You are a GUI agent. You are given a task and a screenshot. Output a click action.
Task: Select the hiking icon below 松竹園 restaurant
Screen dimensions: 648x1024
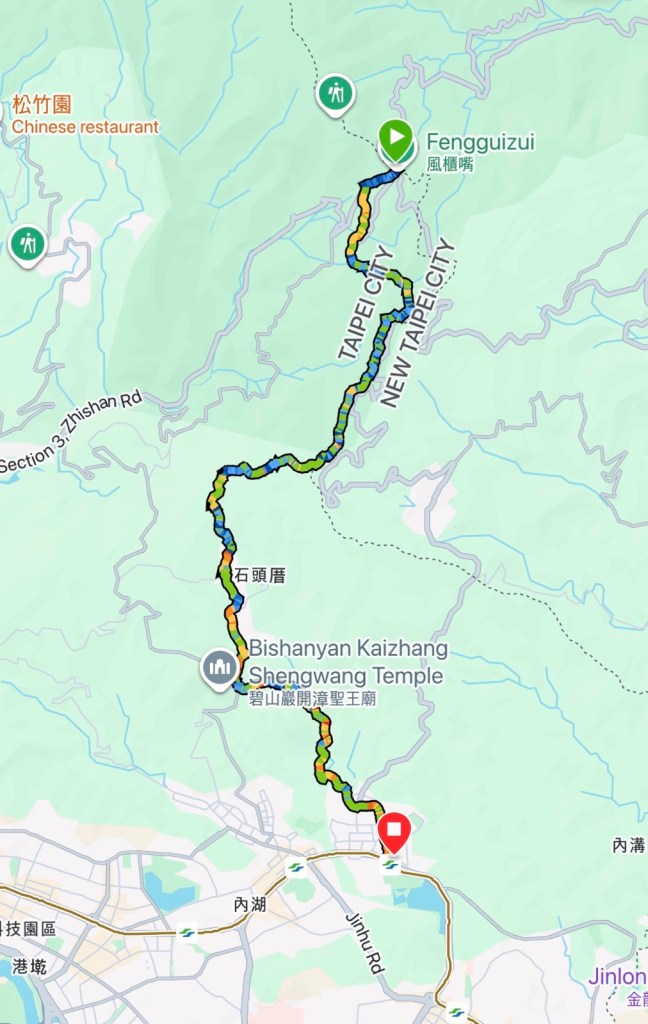[27, 246]
